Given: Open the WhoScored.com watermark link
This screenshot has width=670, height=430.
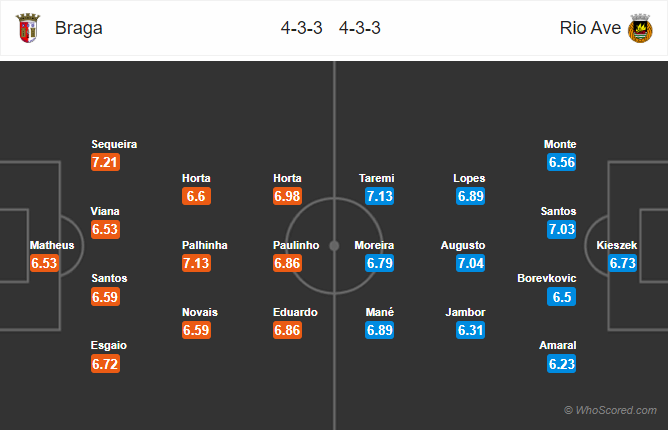Looking at the screenshot, I should click(610, 410).
